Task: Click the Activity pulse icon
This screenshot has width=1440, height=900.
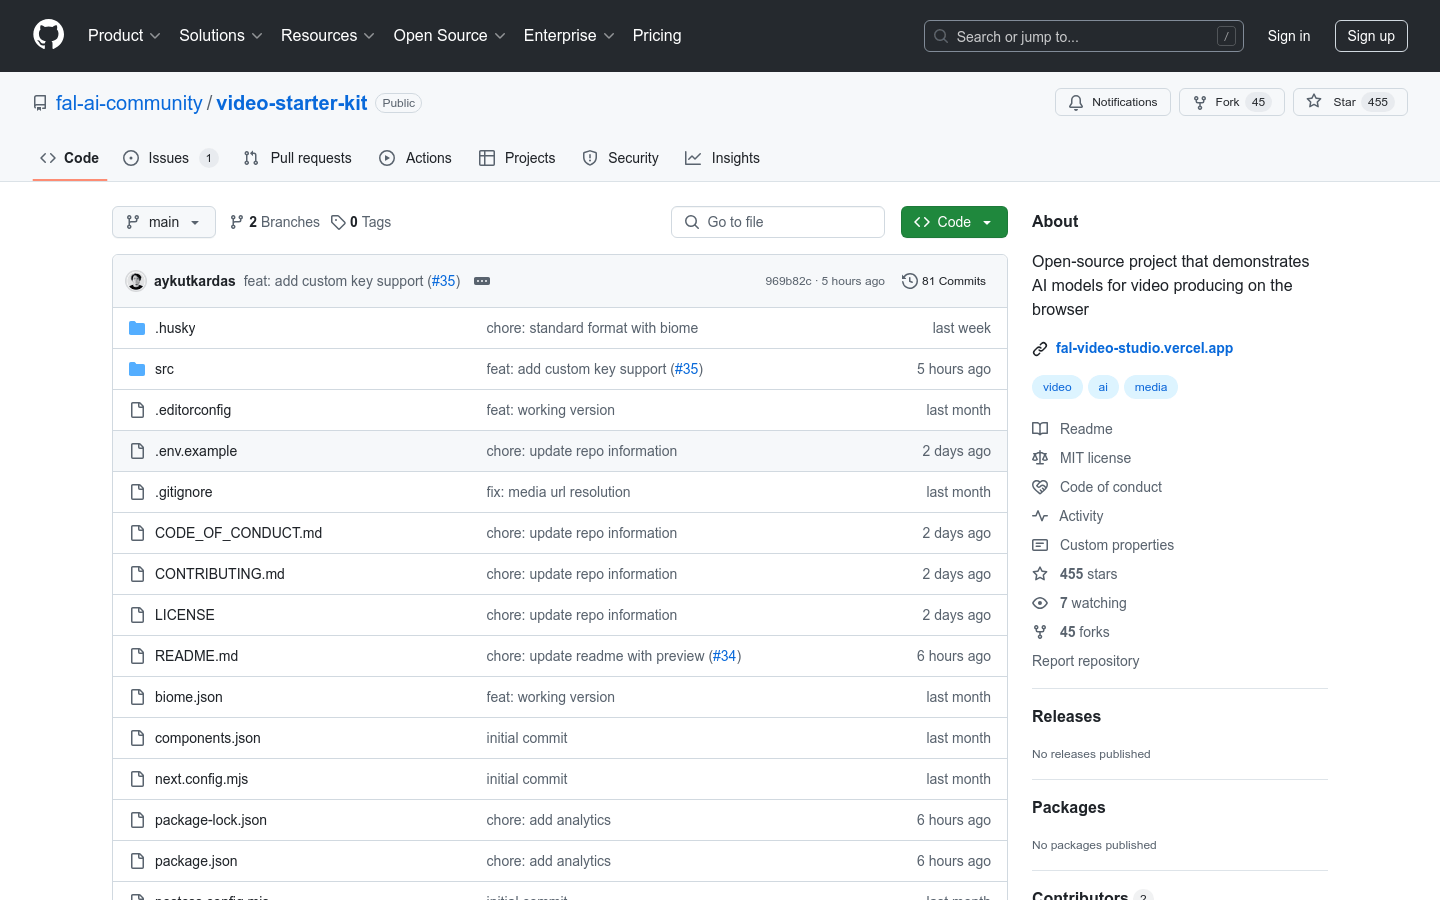Action: tap(1040, 516)
